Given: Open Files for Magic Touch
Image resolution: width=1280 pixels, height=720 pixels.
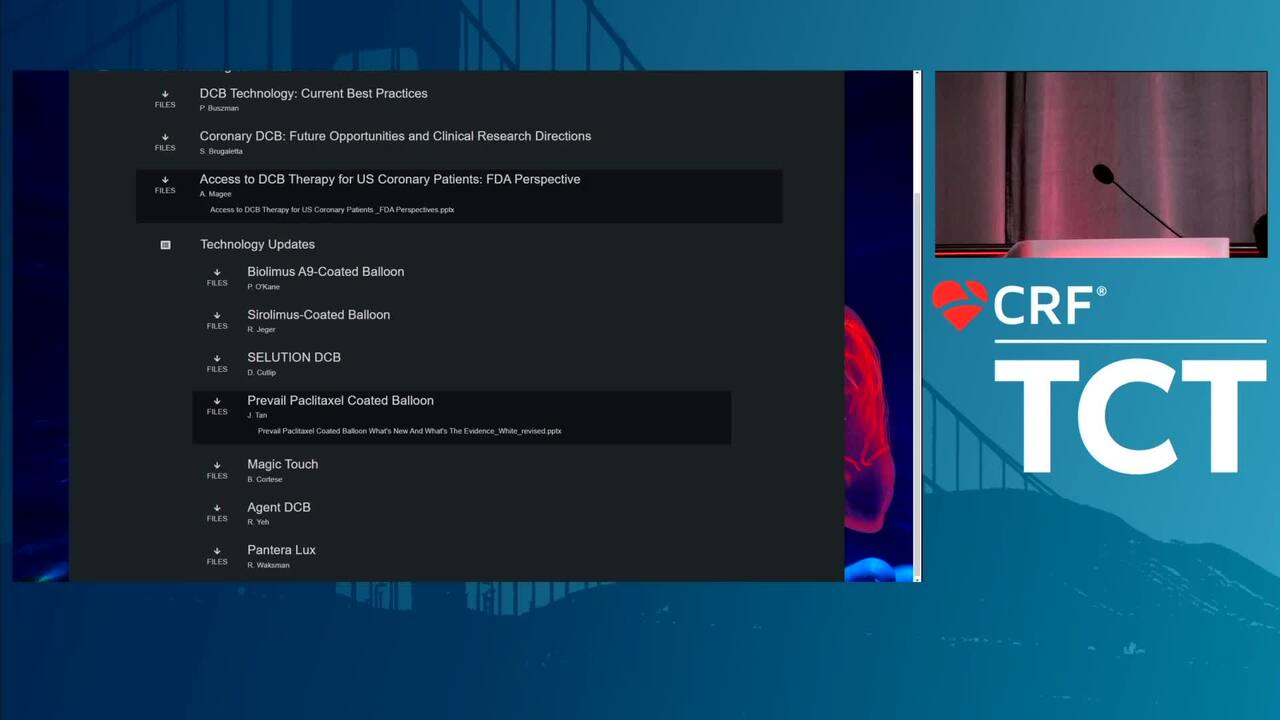Looking at the screenshot, I should (217, 470).
